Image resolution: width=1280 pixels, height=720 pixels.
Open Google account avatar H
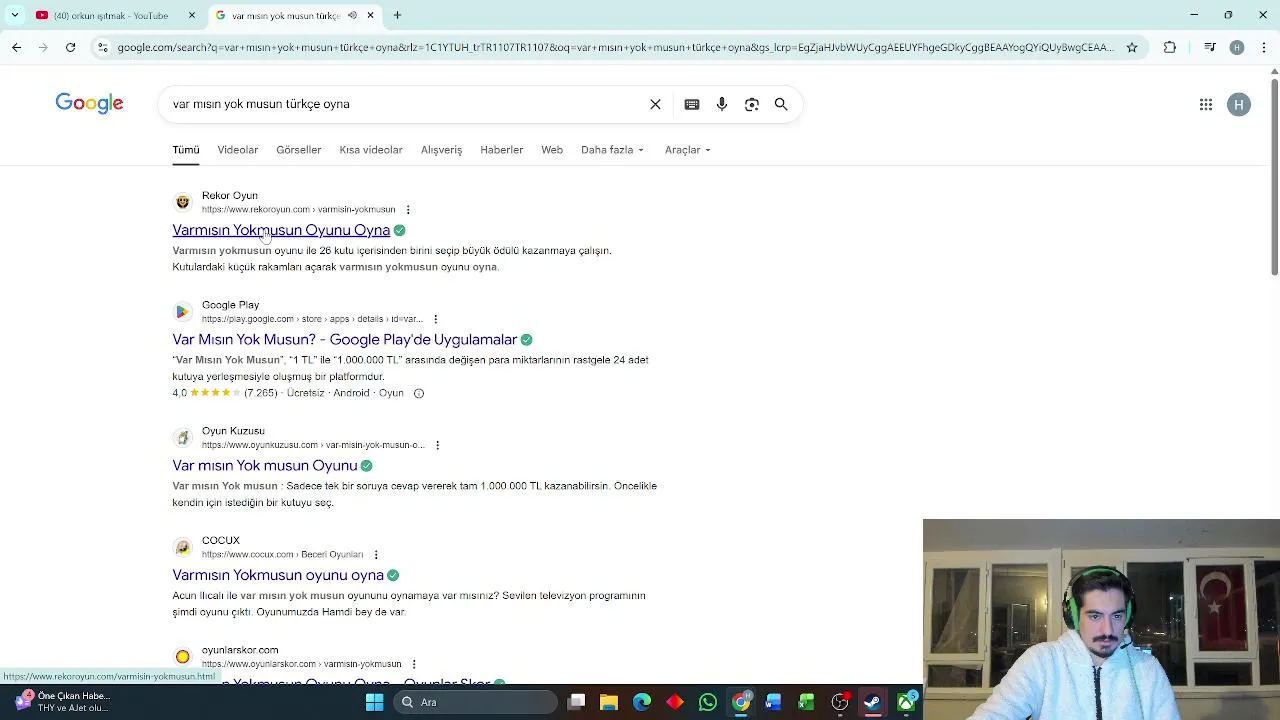coord(1239,104)
